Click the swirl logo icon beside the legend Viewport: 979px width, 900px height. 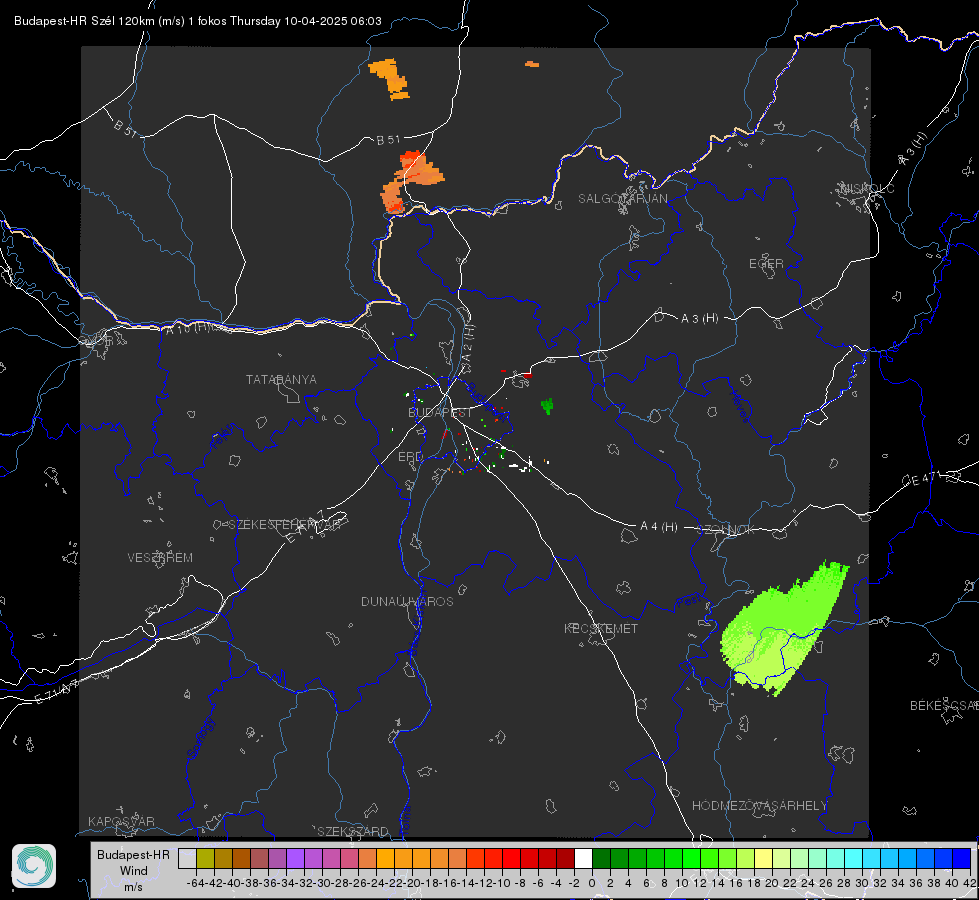coord(34,866)
